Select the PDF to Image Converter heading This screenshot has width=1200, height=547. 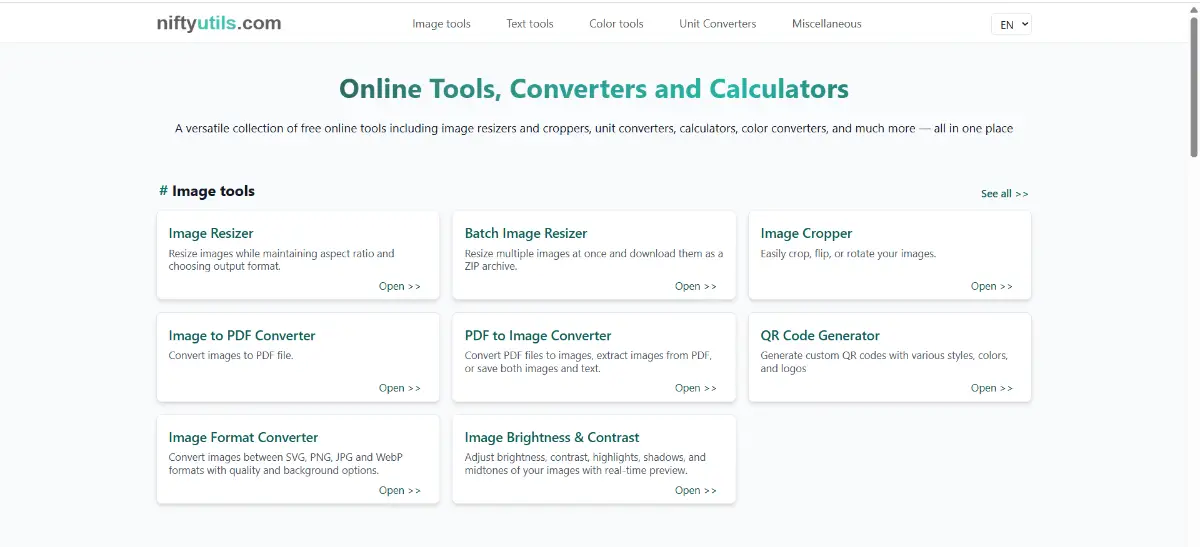(537, 335)
